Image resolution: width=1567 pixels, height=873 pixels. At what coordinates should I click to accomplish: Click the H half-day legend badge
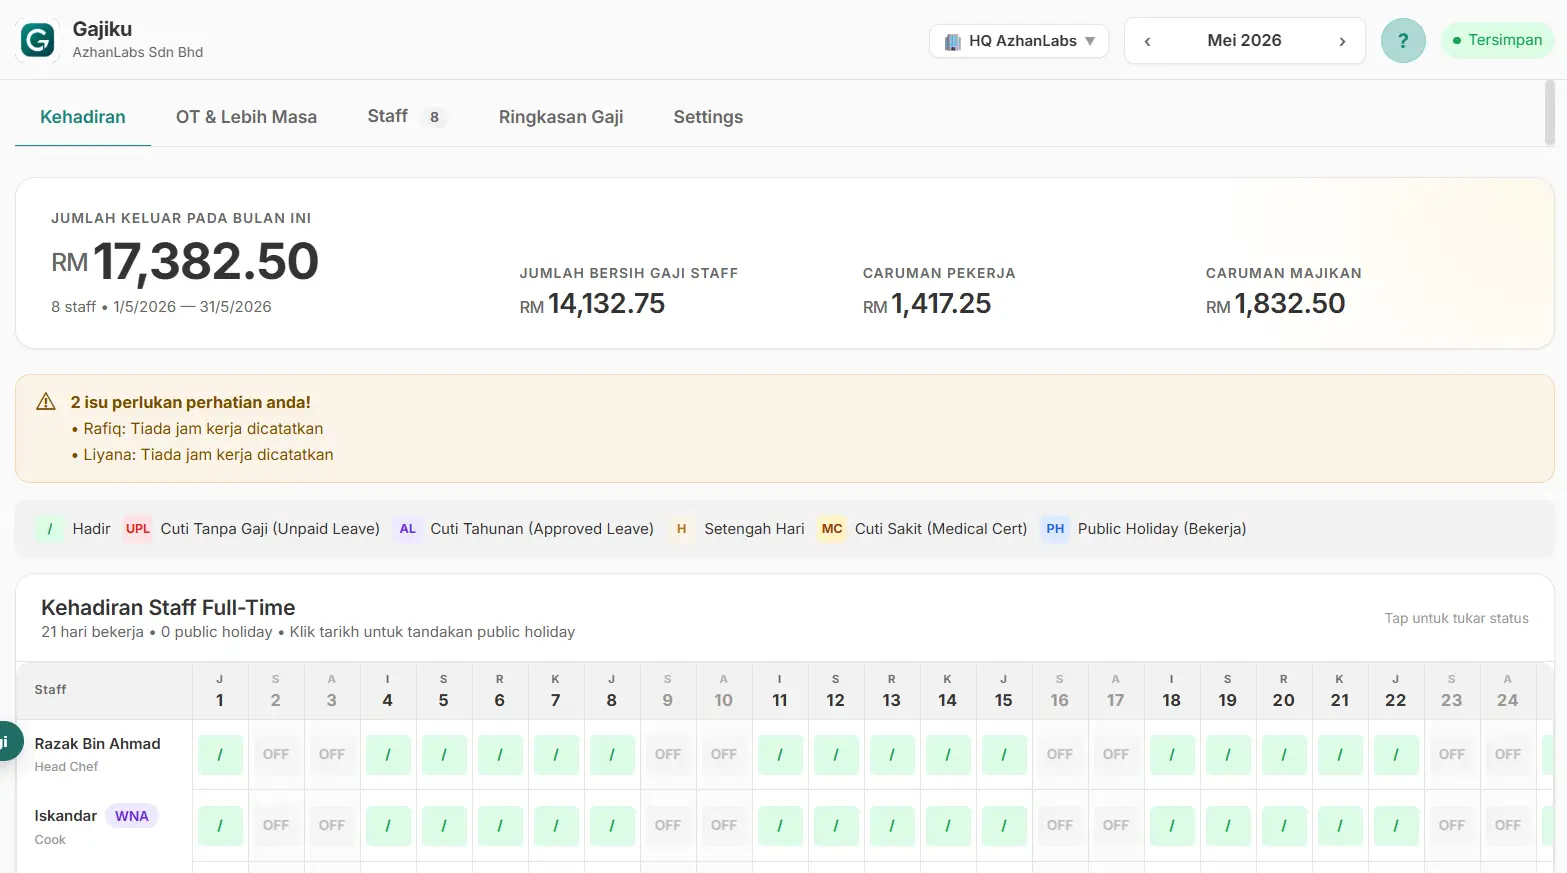(681, 529)
